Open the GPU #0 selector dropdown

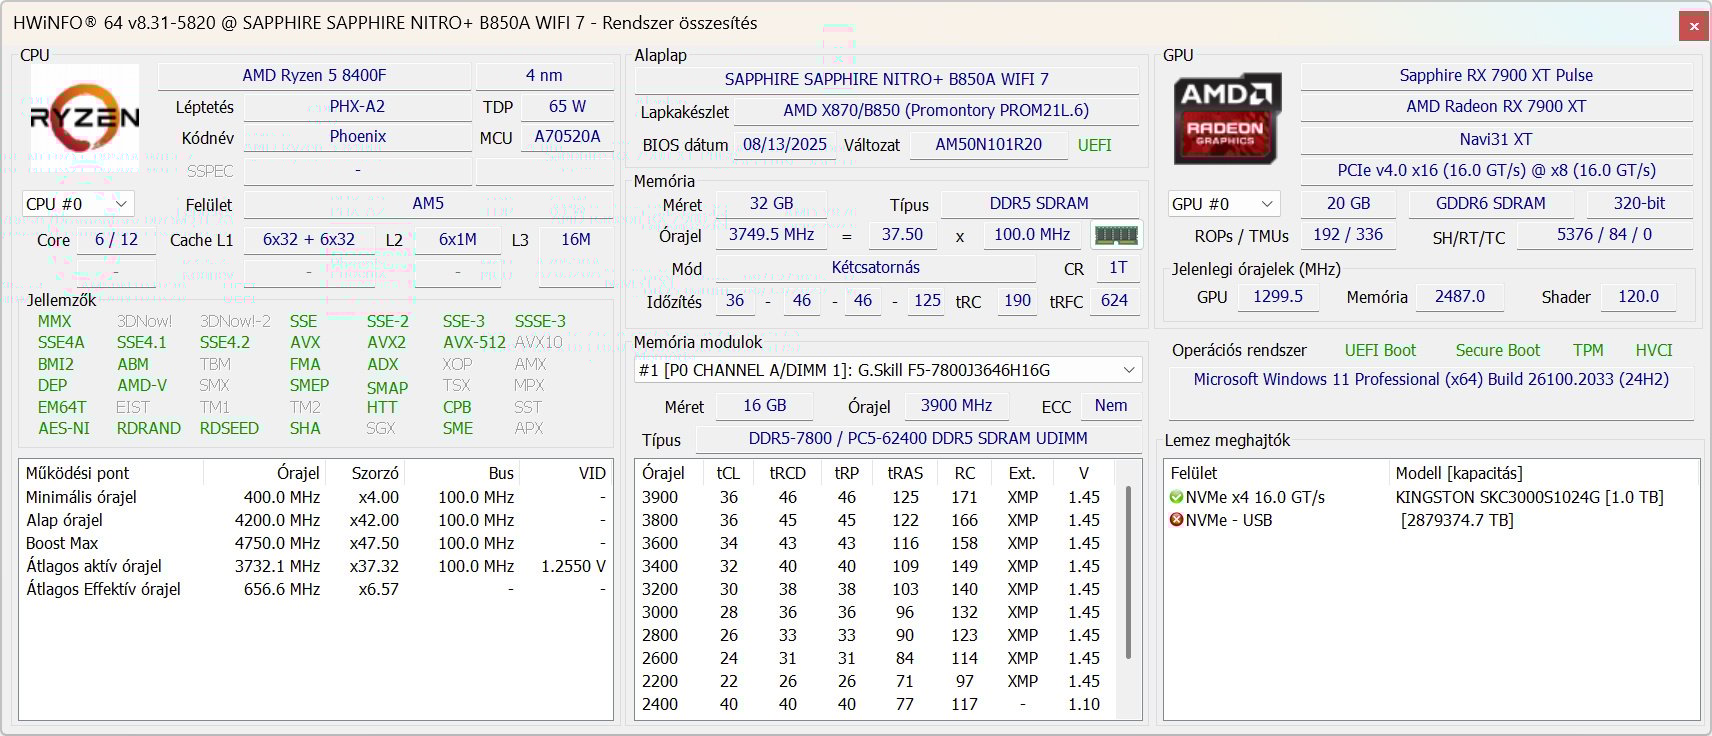[1224, 204]
